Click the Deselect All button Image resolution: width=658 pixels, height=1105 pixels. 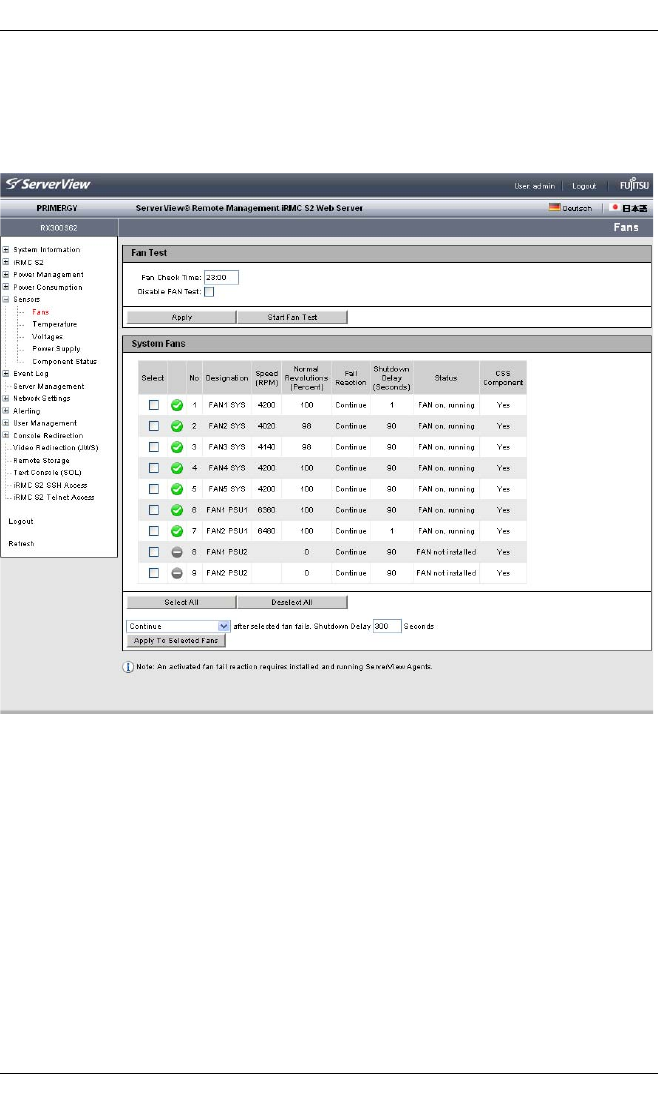pyautogui.click(x=292, y=603)
